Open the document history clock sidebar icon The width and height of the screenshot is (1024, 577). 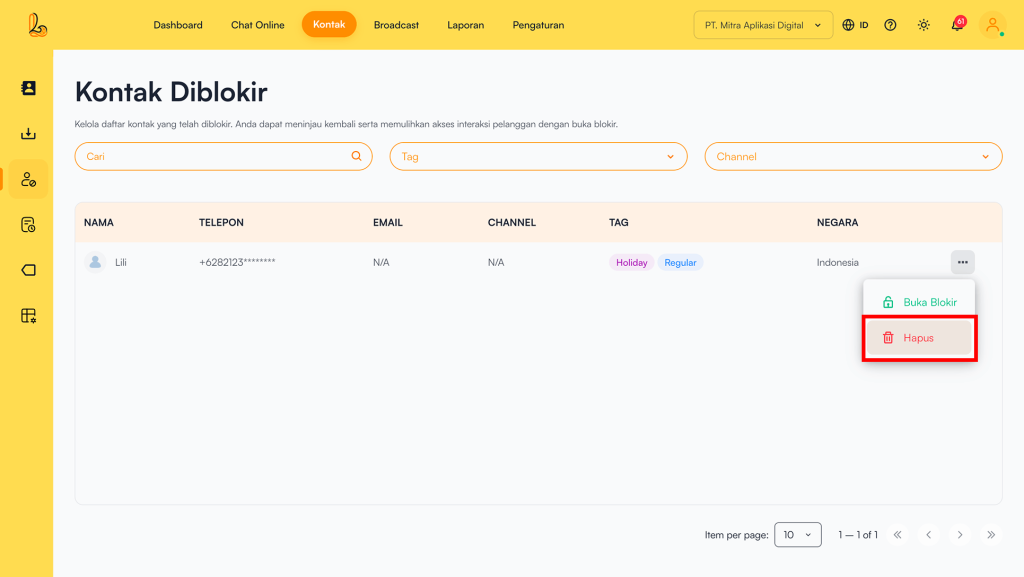tap(28, 225)
